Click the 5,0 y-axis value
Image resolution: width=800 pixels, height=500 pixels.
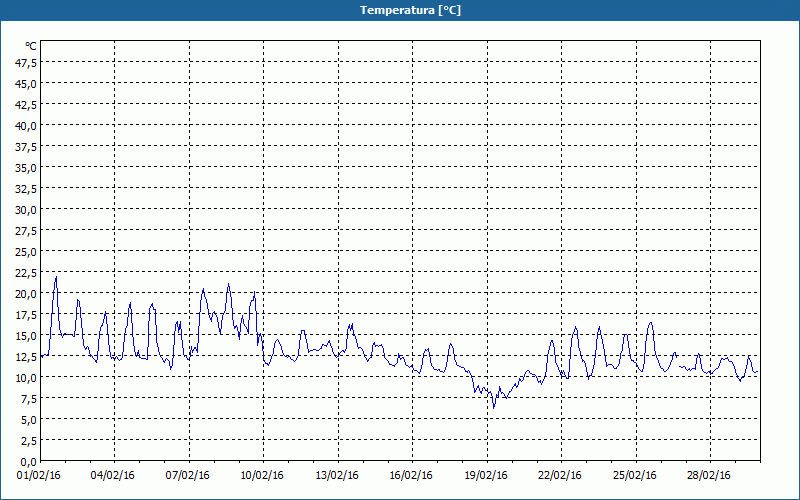pyautogui.click(x=28, y=419)
